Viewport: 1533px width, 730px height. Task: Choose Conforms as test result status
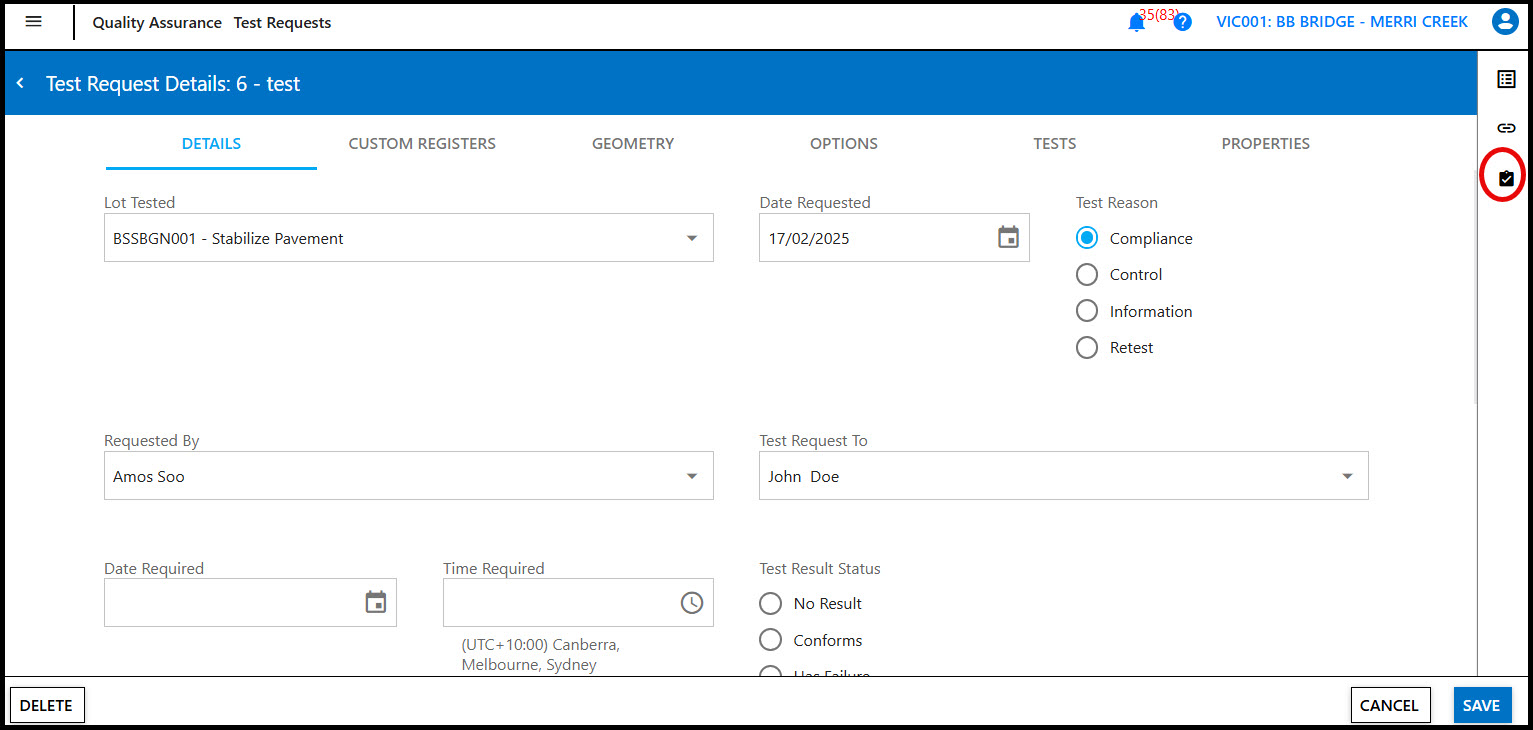(770, 640)
